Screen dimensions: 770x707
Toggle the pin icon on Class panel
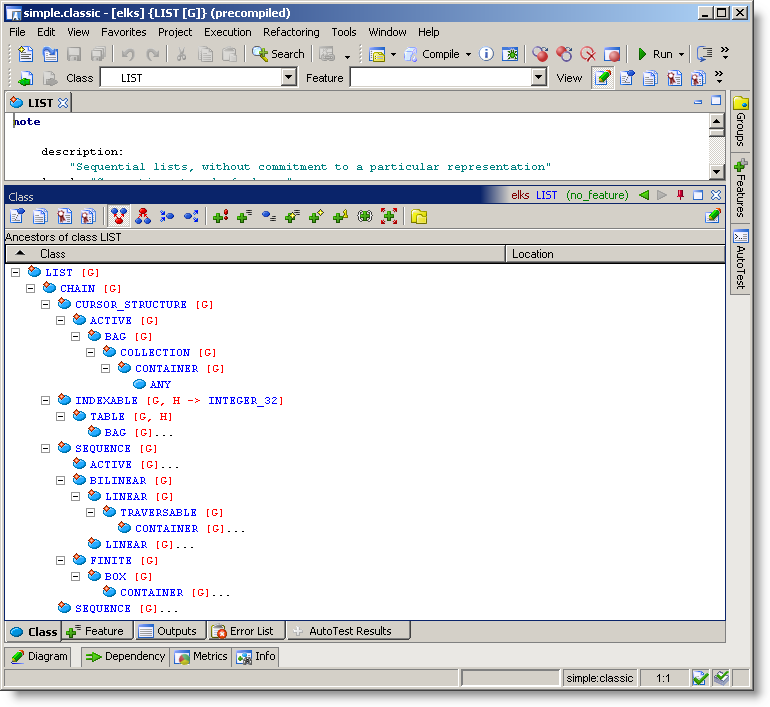(x=681, y=195)
